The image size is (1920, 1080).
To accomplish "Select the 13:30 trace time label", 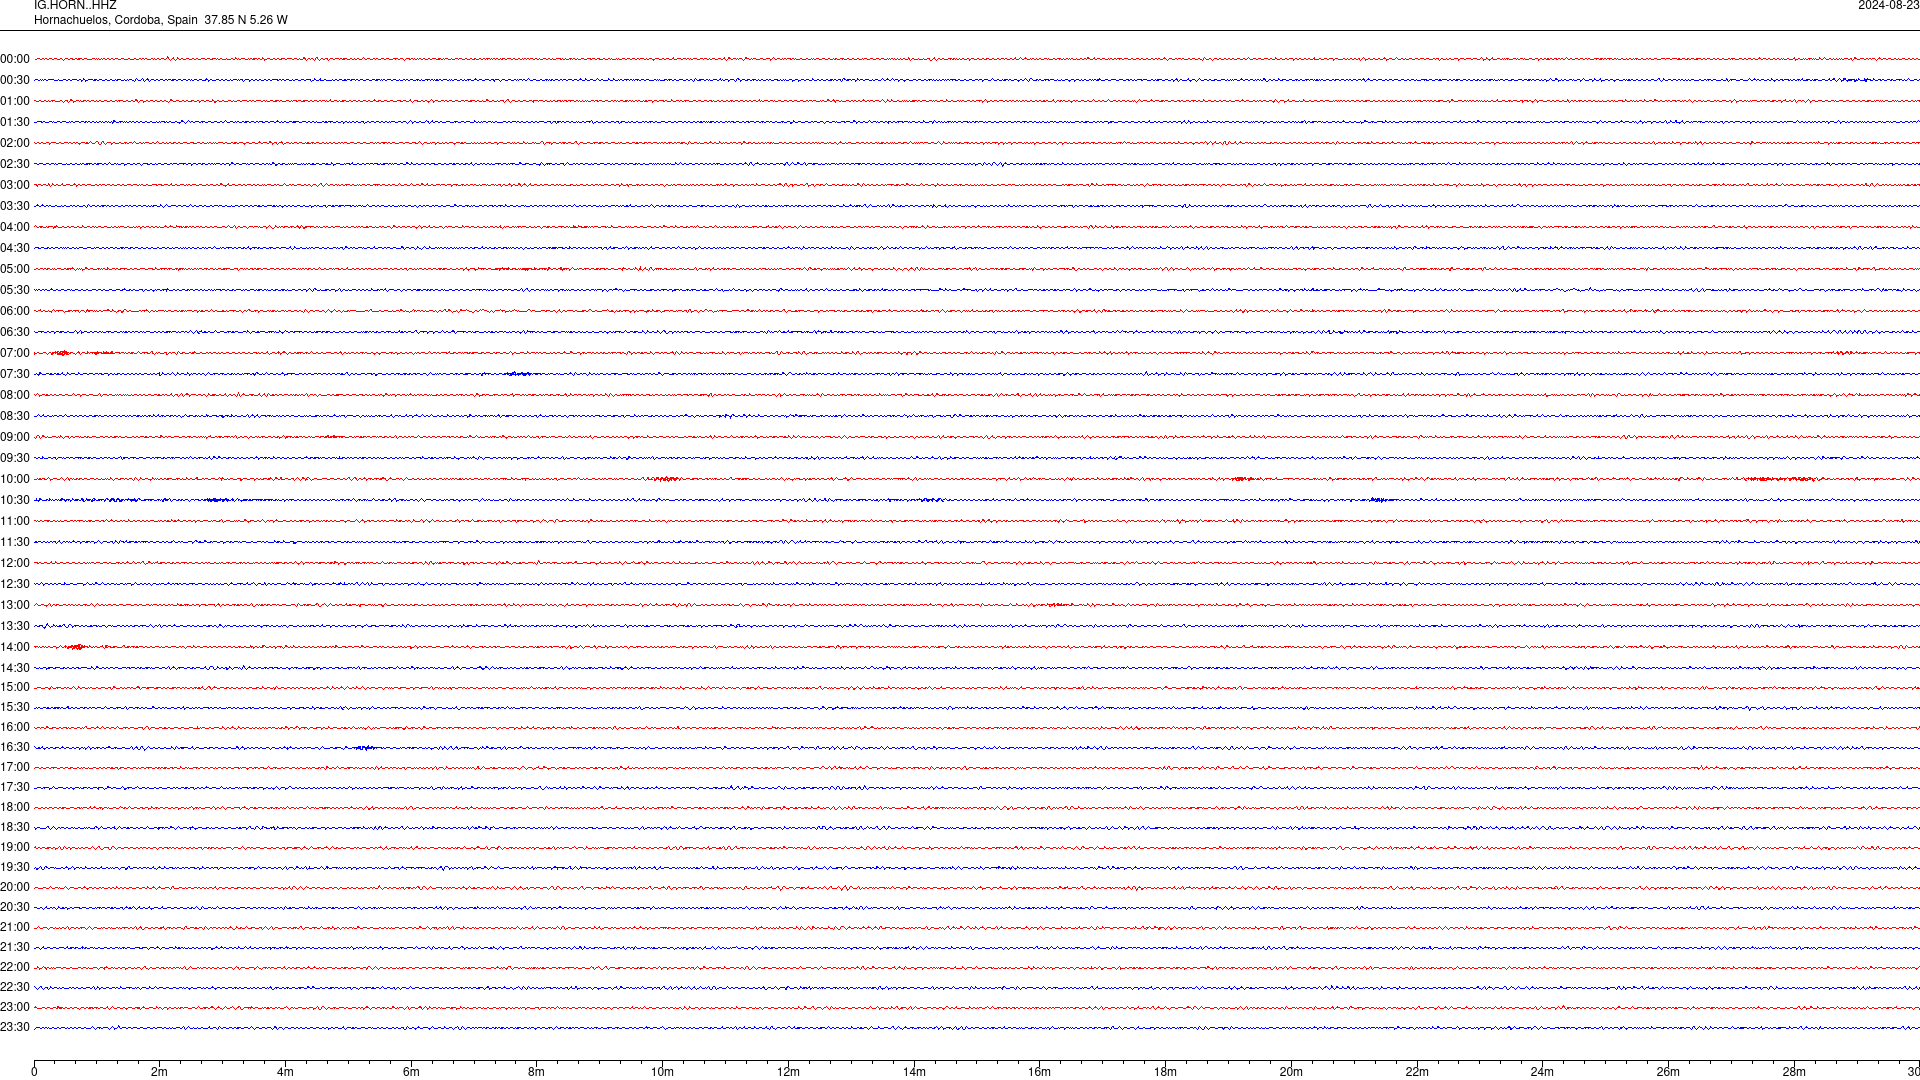I will pyautogui.click(x=15, y=626).
